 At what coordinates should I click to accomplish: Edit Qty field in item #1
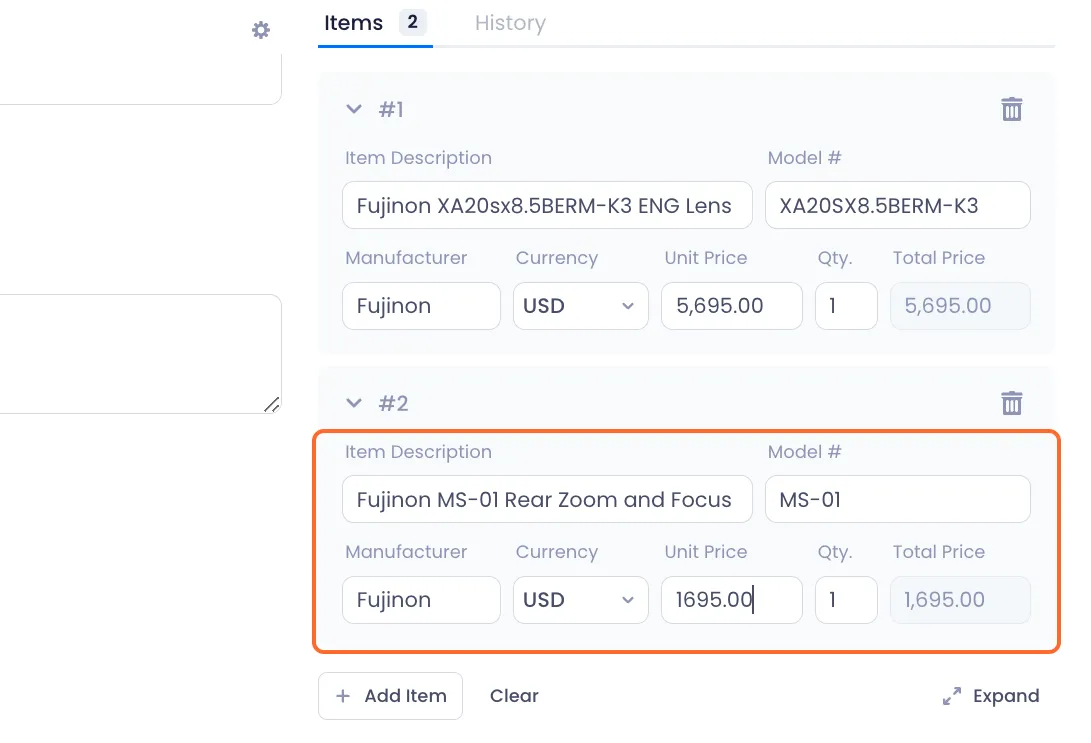click(846, 305)
